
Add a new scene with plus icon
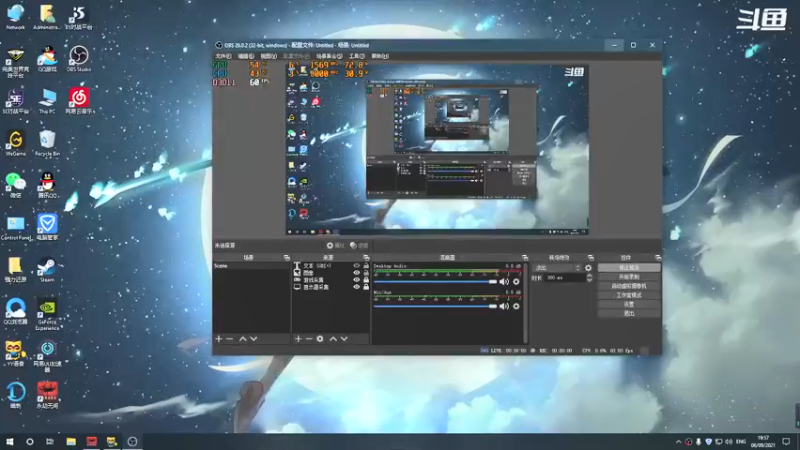pos(219,339)
